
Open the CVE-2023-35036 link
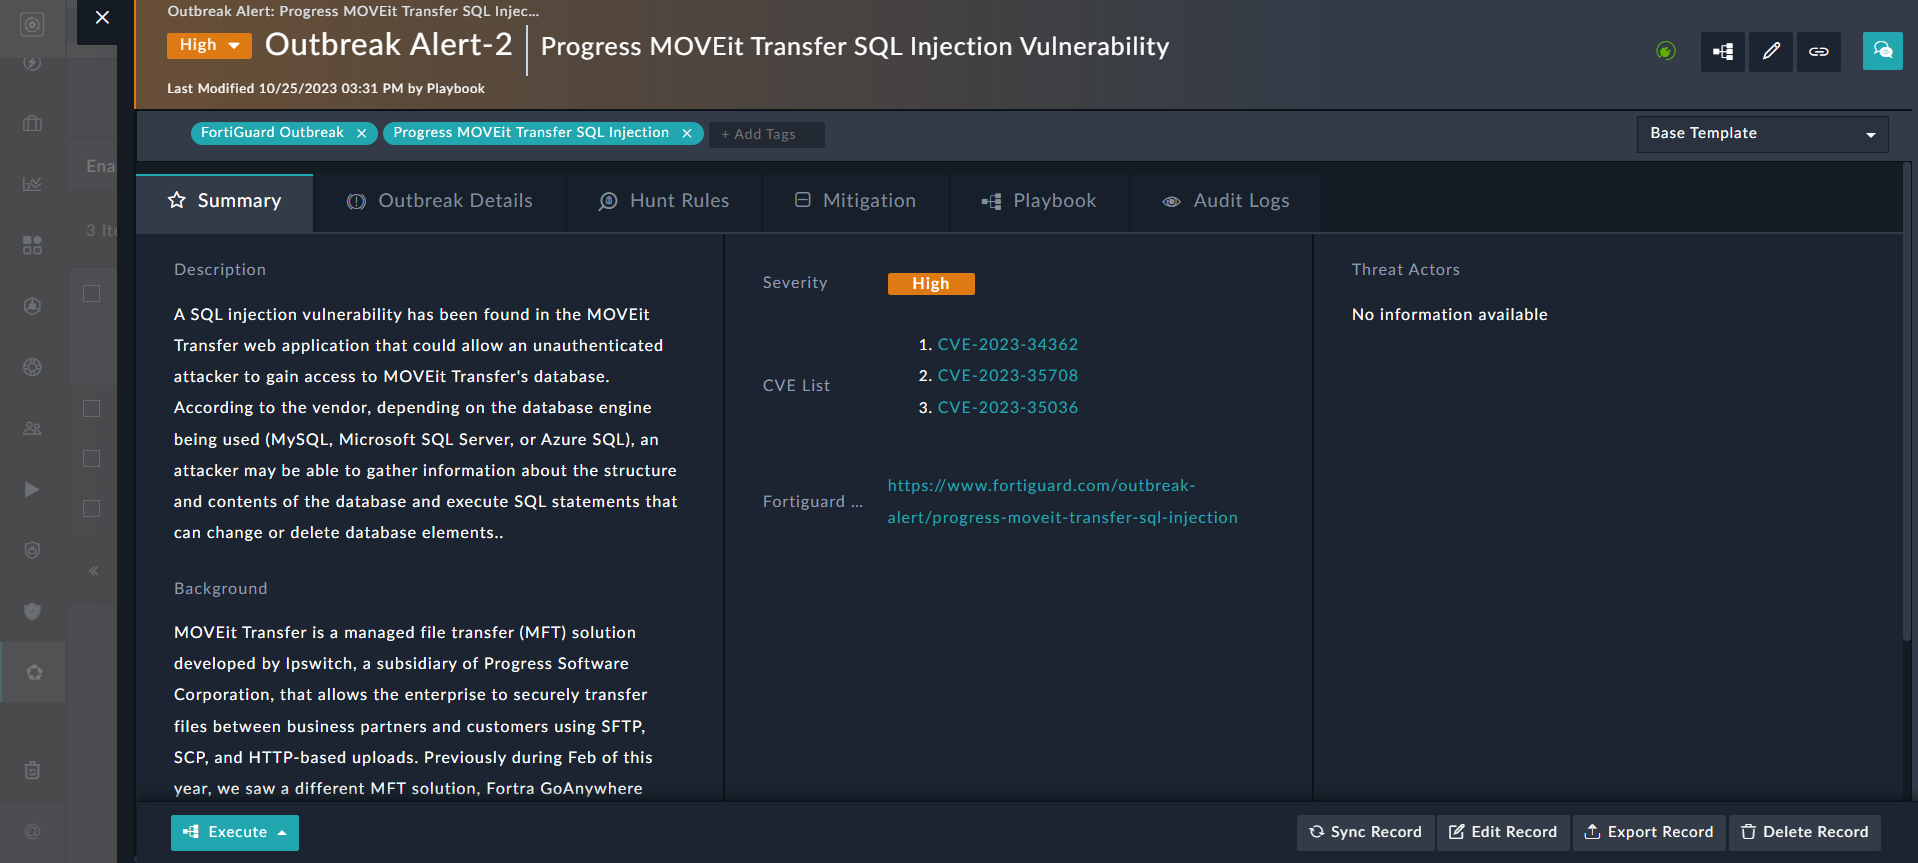tap(1007, 408)
